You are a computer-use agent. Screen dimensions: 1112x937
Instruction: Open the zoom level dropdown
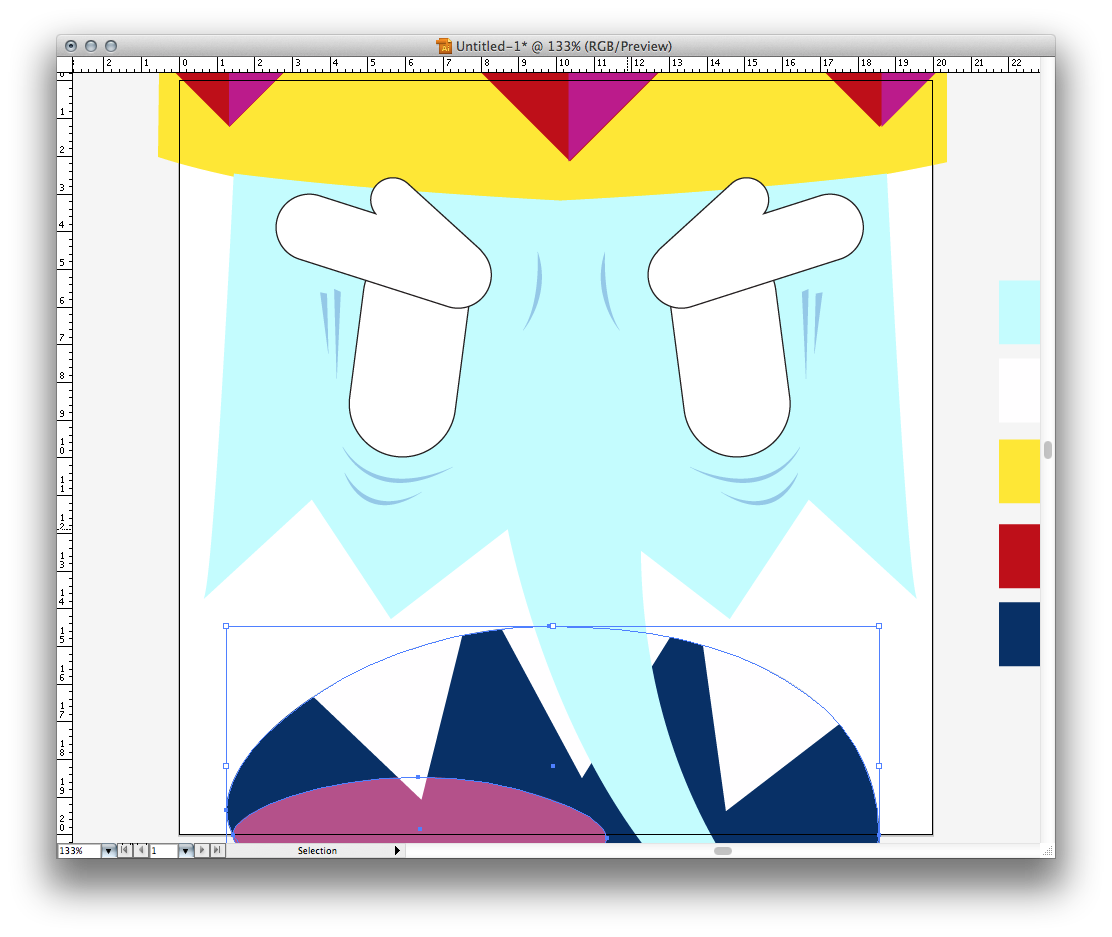pyautogui.click(x=108, y=851)
